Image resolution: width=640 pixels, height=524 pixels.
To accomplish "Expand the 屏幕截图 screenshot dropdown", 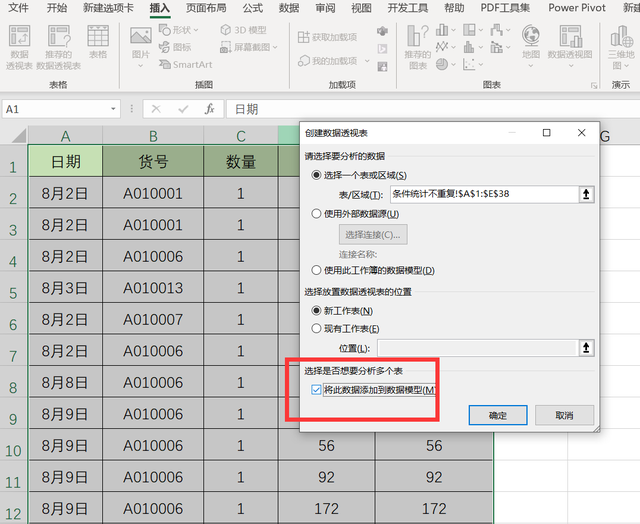I will [x=249, y=47].
